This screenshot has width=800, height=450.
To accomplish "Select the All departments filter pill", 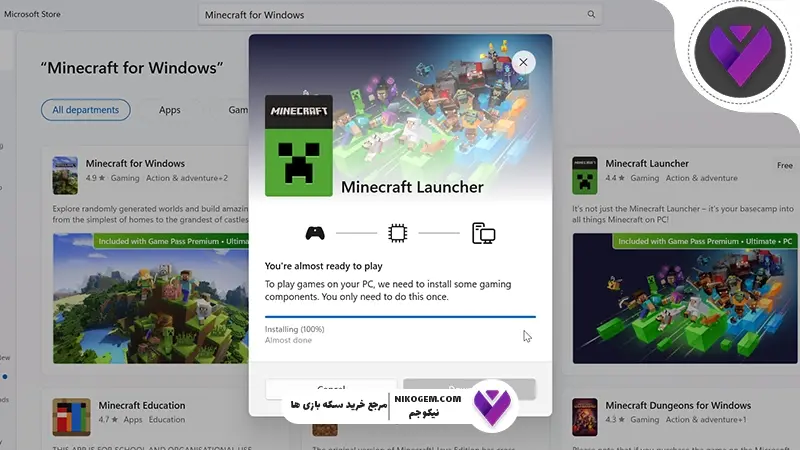I will click(86, 110).
